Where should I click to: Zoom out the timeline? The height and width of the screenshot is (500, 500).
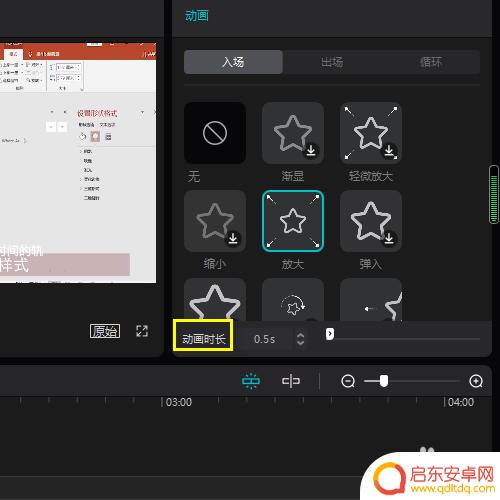click(348, 381)
